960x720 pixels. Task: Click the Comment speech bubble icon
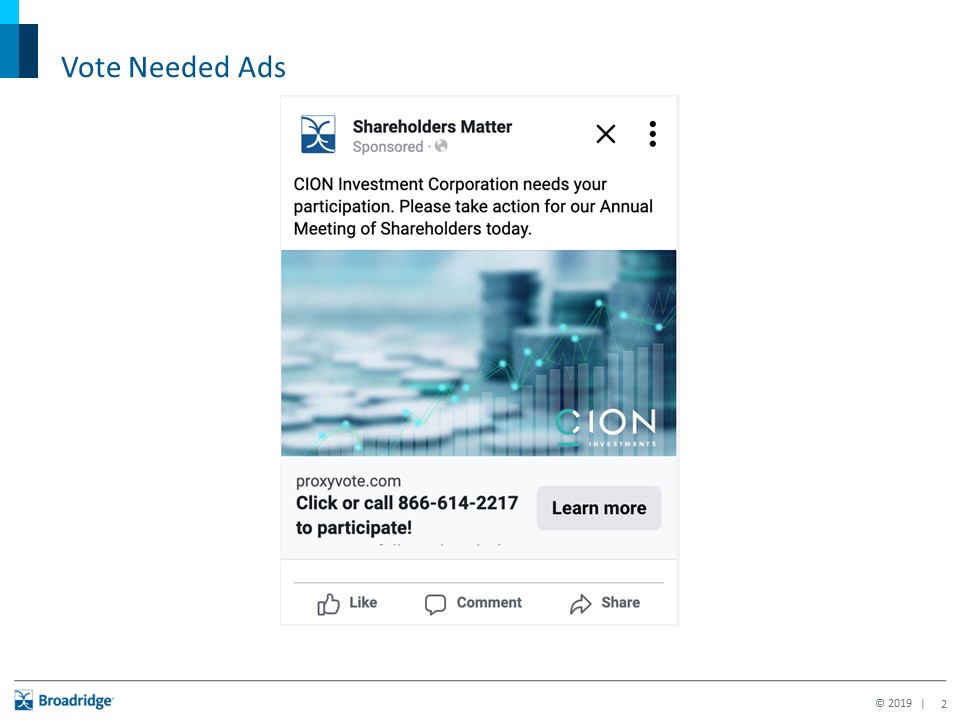click(435, 604)
